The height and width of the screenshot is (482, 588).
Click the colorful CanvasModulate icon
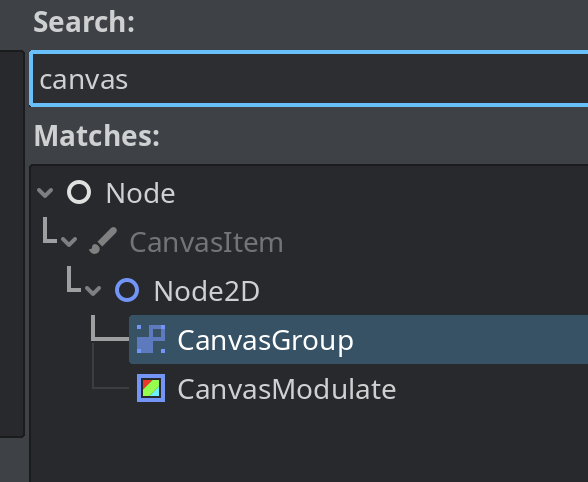[x=151, y=388]
